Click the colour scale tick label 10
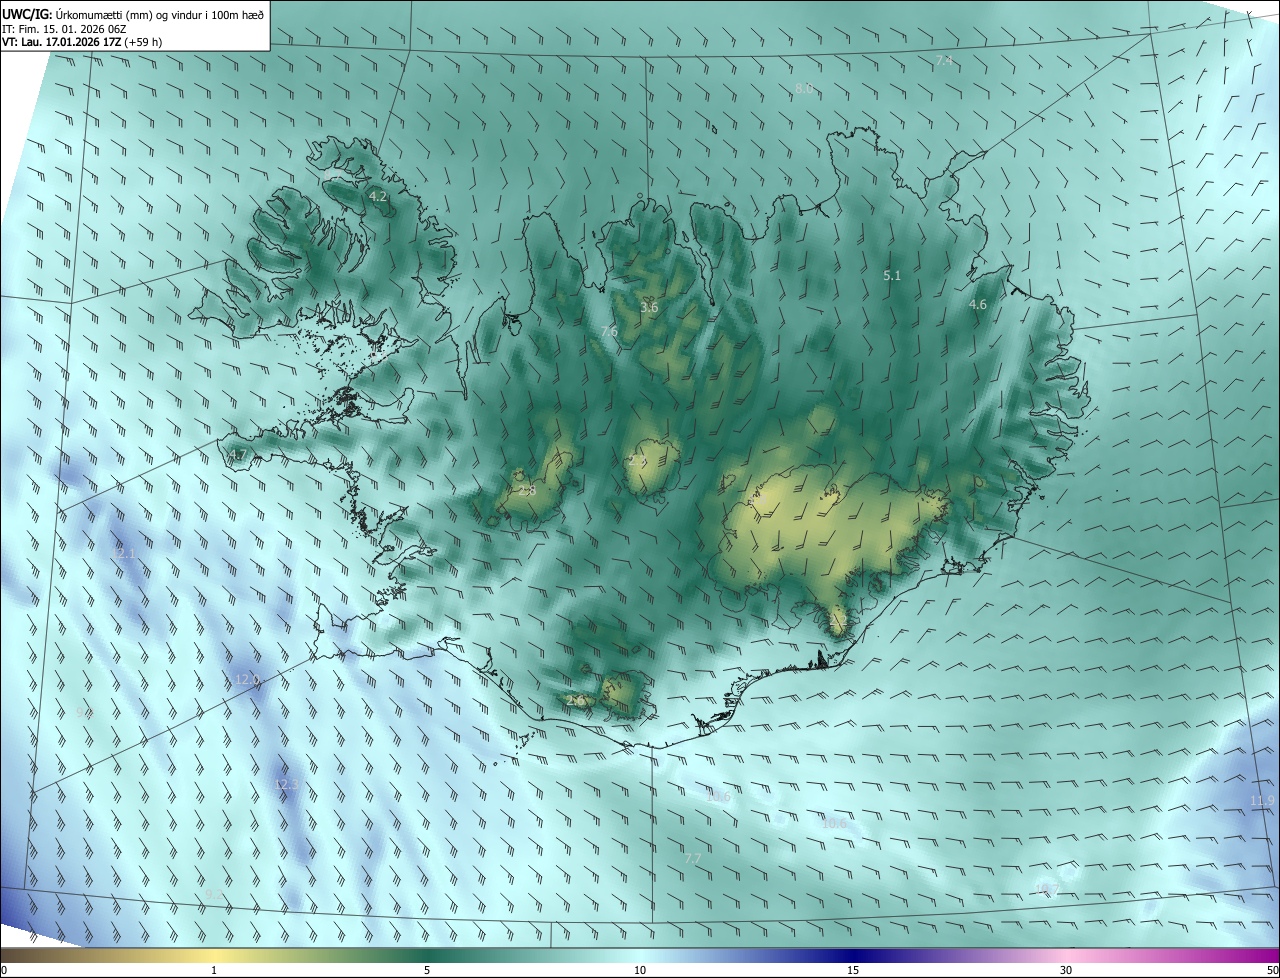Viewport: 1280px width, 978px height. coord(640,970)
